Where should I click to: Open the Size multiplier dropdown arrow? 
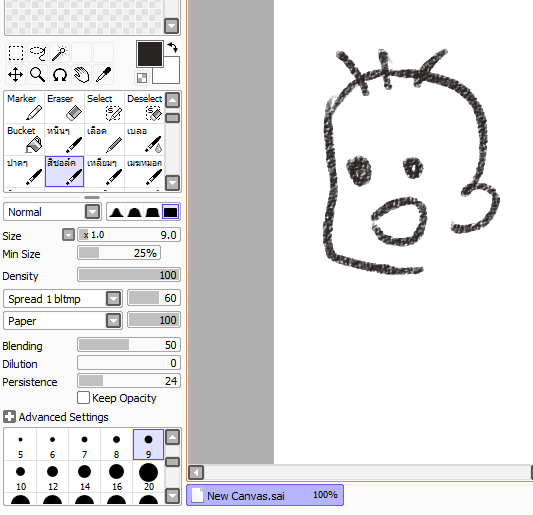(x=68, y=235)
